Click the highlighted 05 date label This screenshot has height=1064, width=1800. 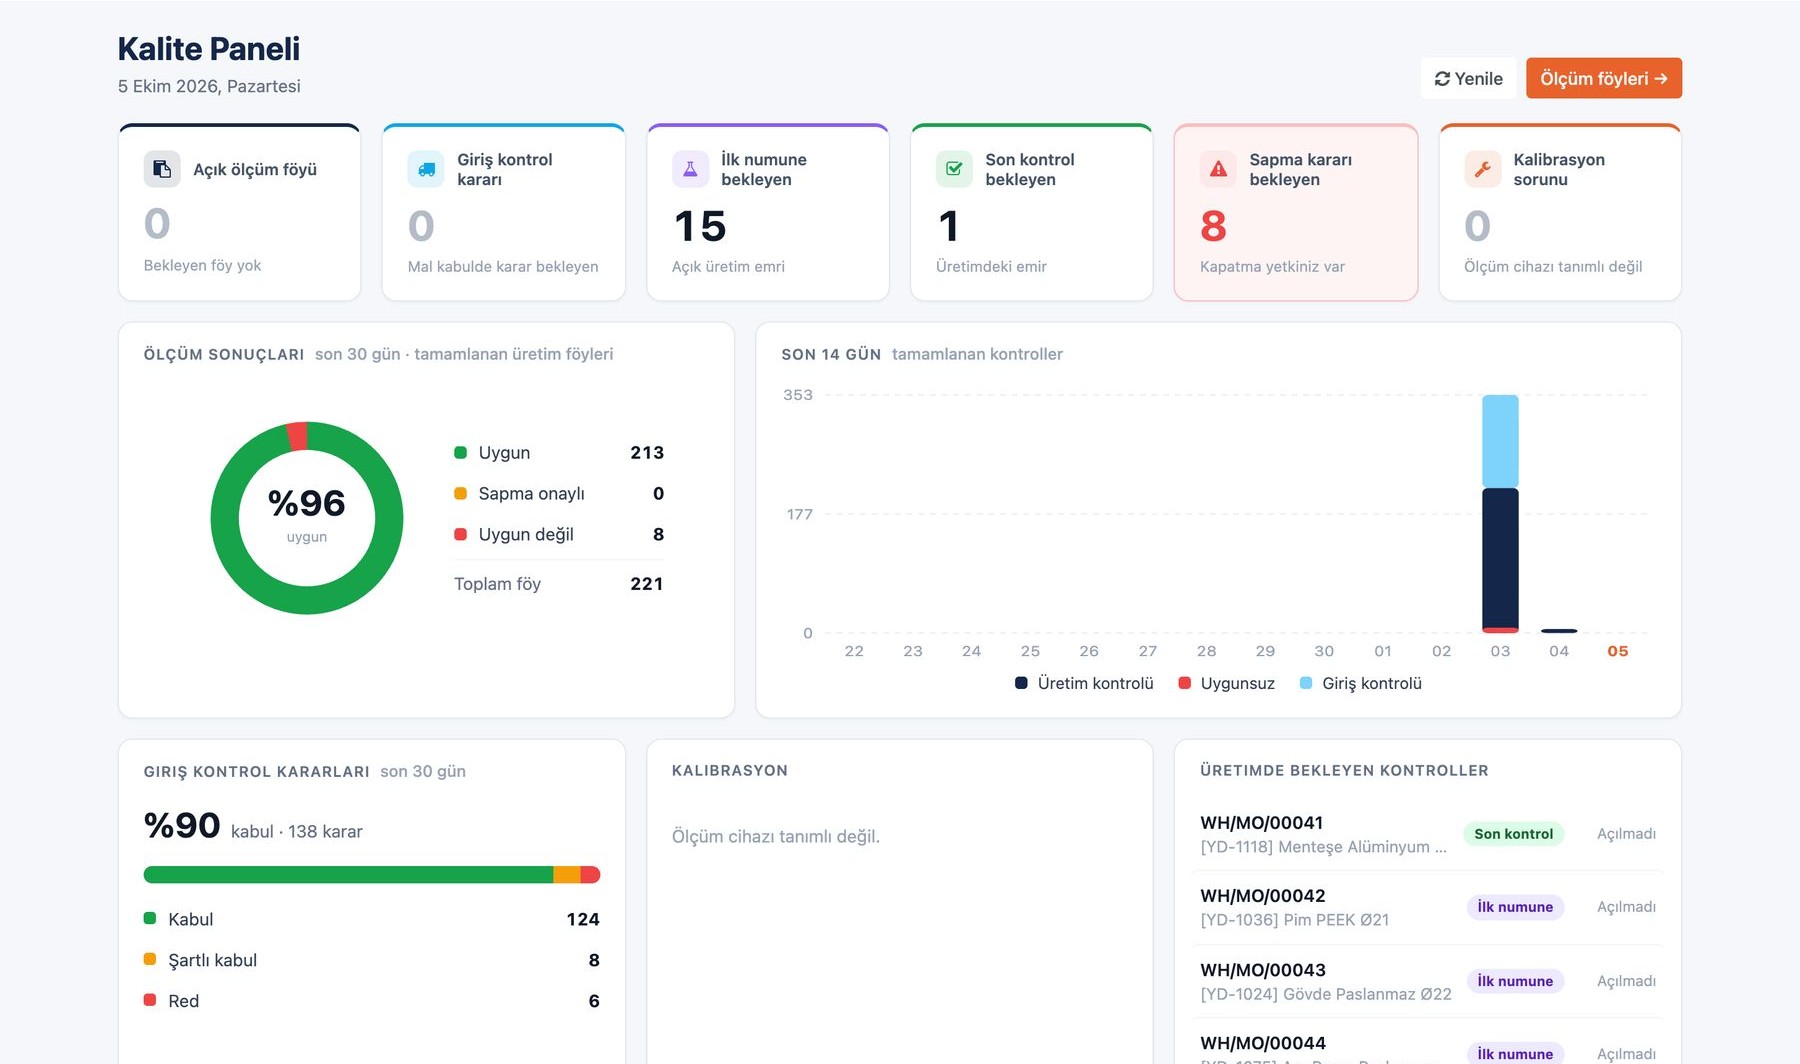click(1618, 651)
